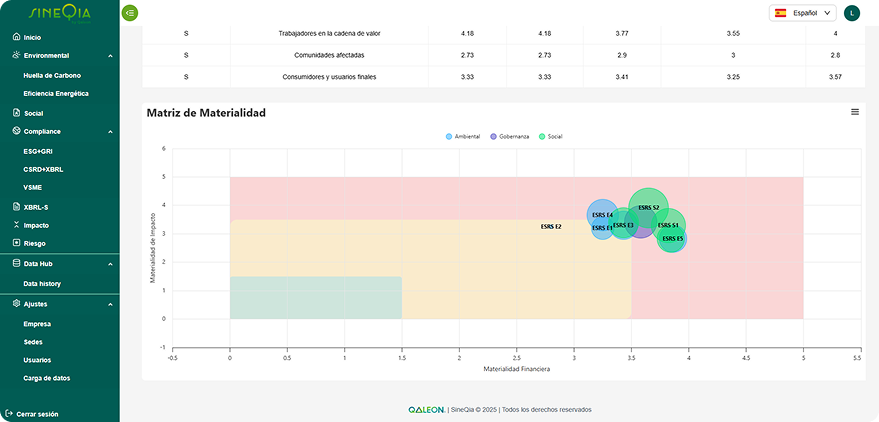Image resolution: width=879 pixels, height=422 pixels.
Task: Collapse the Environmental section chevron
Action: (110, 56)
